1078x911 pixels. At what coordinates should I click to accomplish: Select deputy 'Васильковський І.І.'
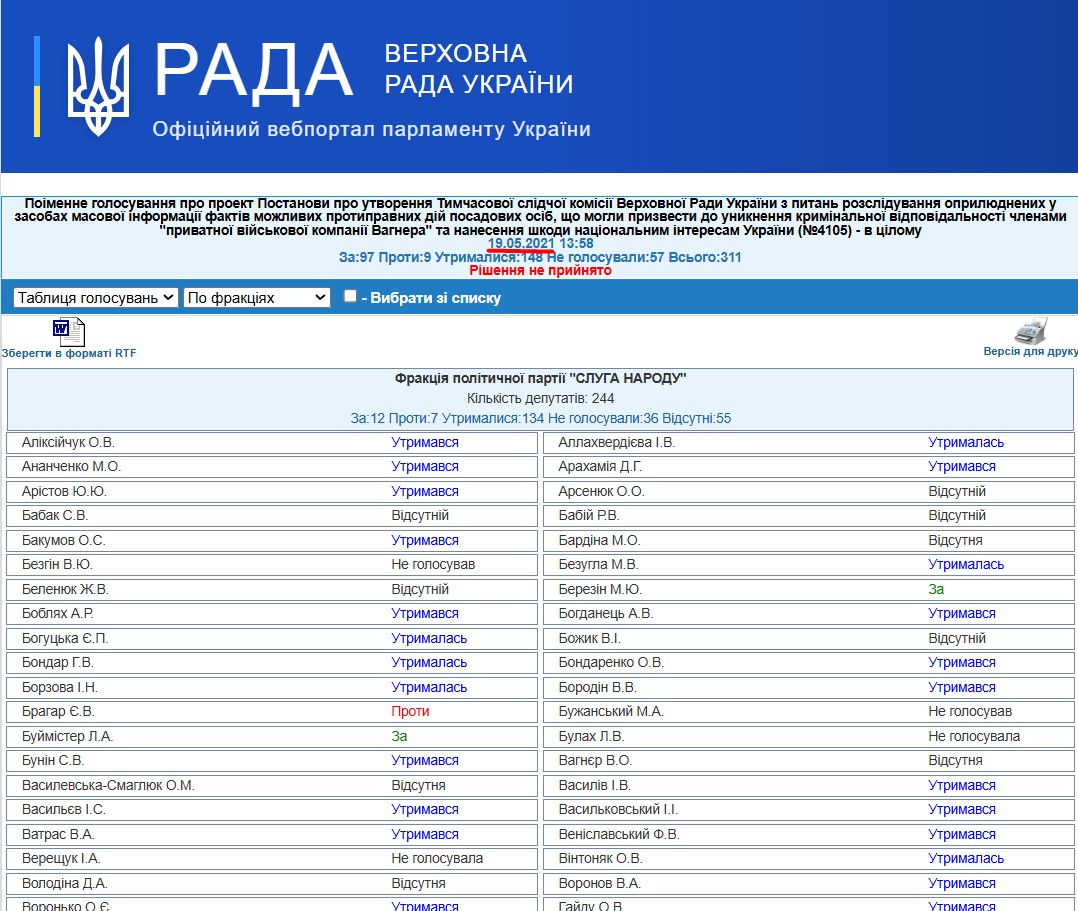click(618, 809)
